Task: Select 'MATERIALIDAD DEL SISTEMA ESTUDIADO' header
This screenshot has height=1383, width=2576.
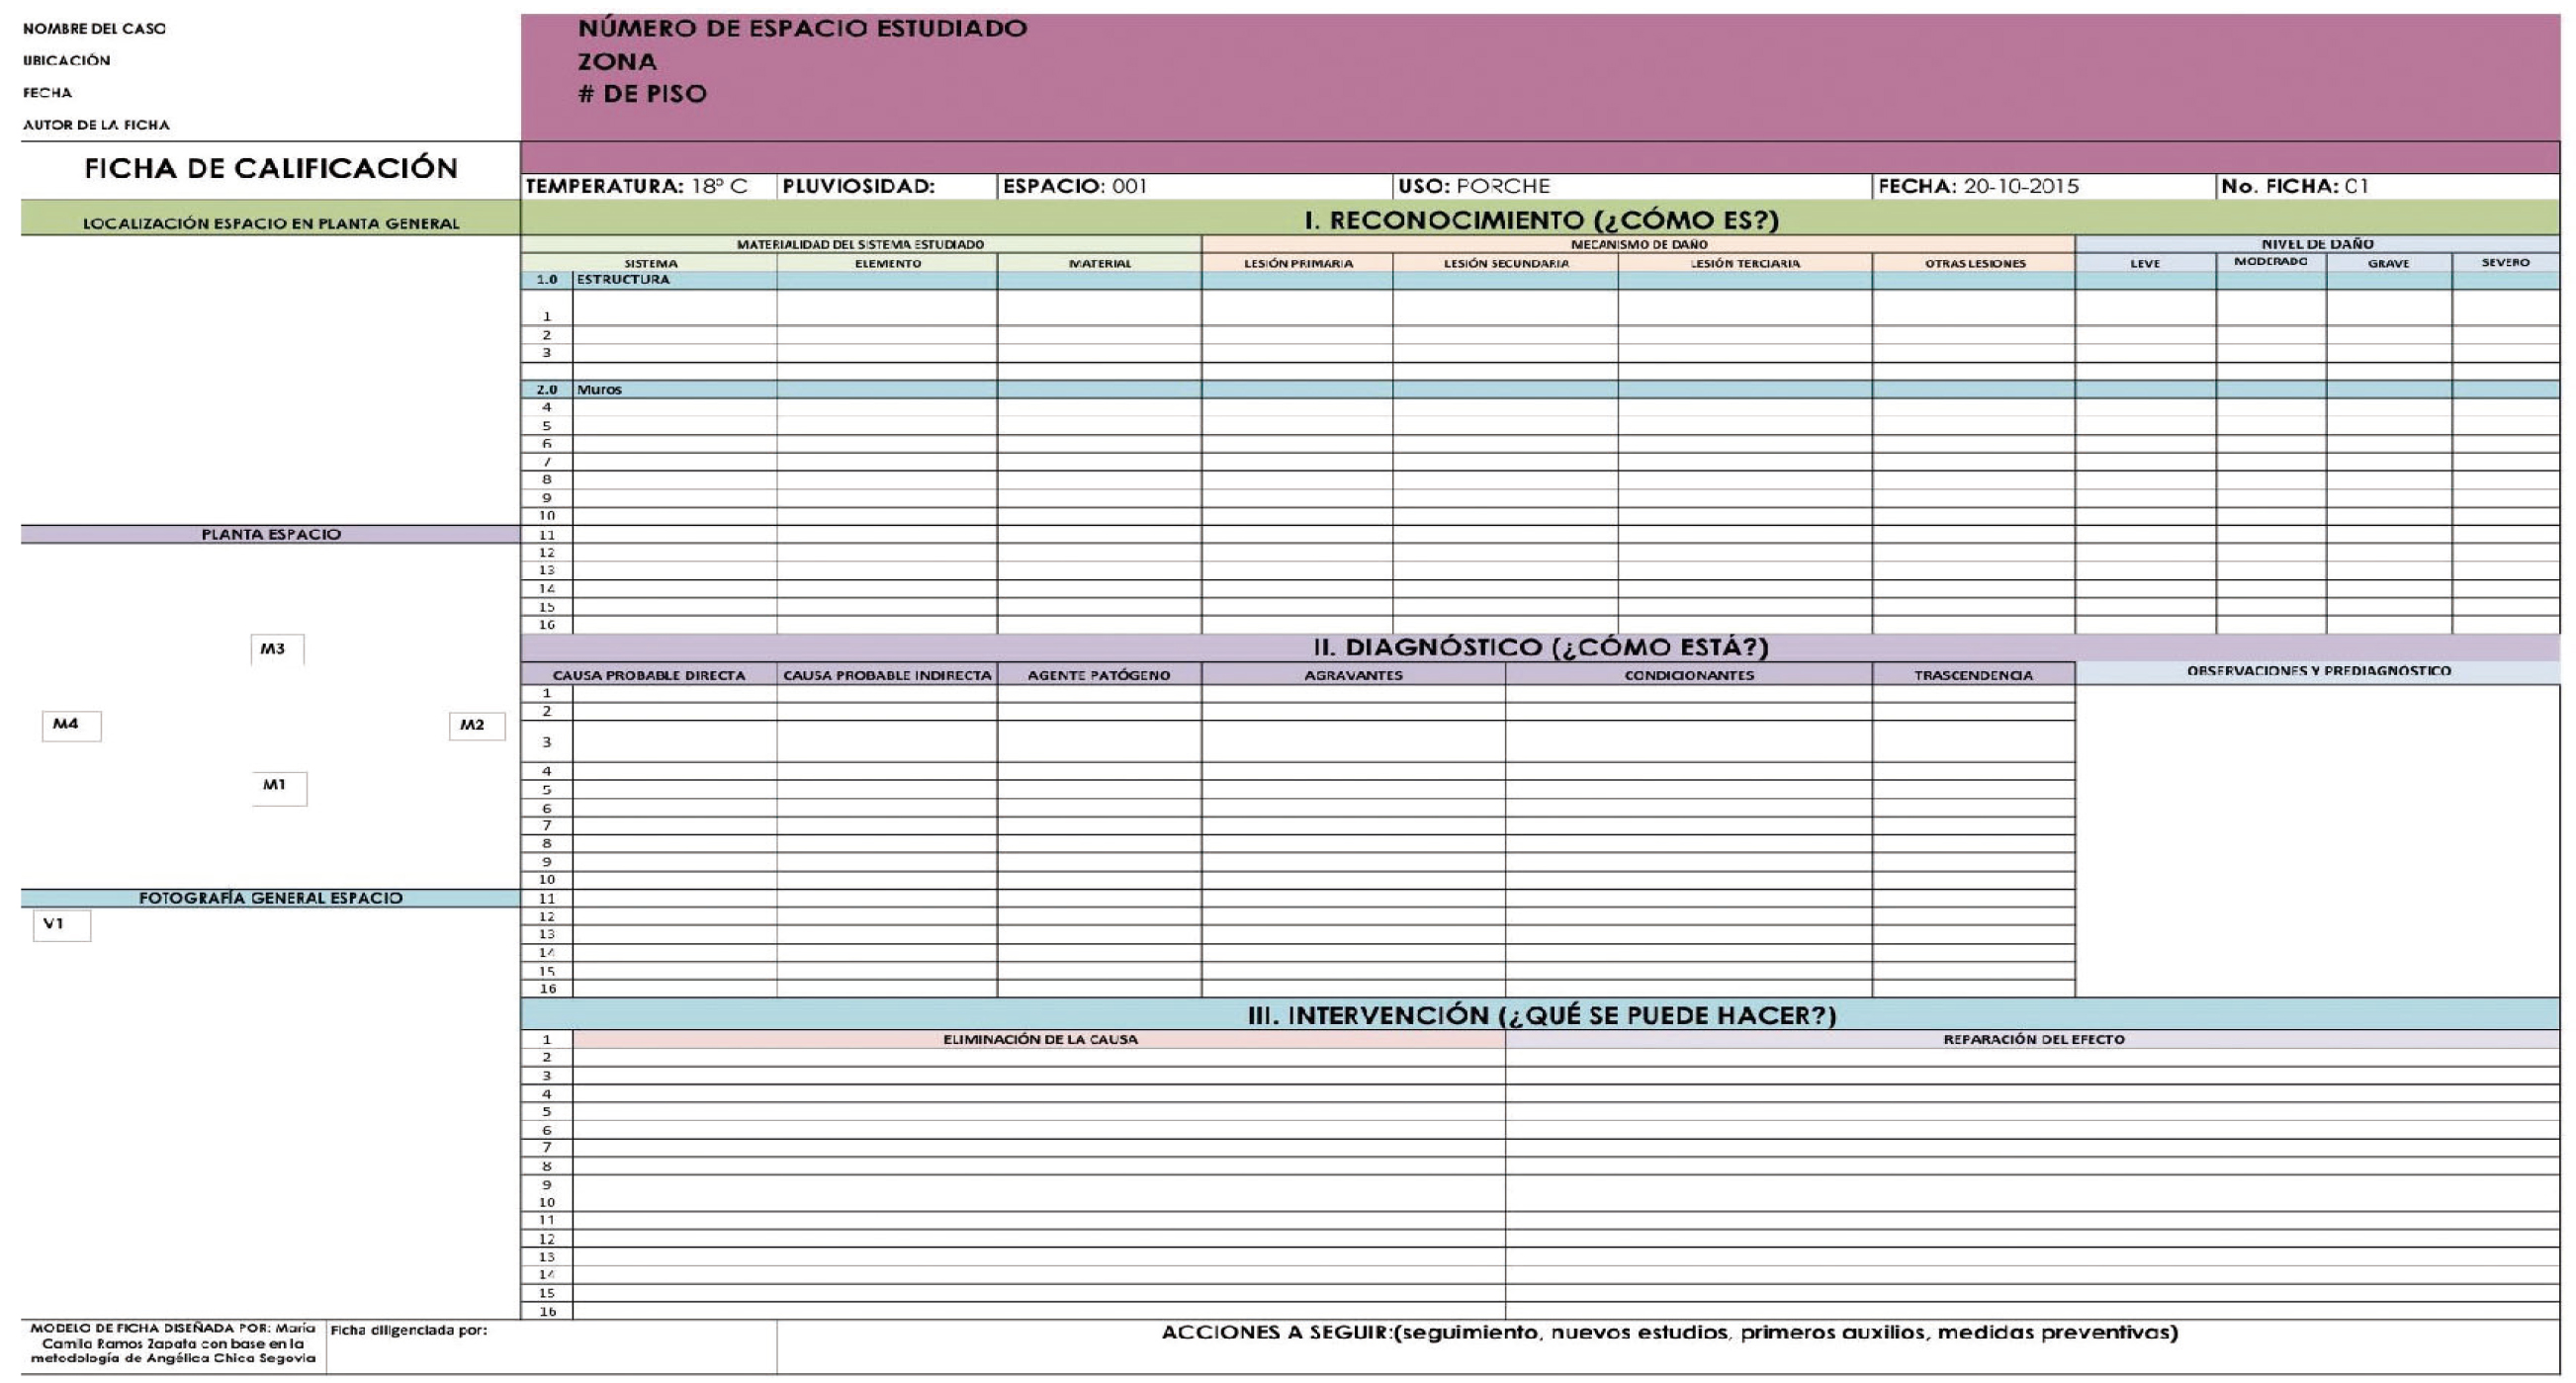Action: pyautogui.click(x=860, y=244)
